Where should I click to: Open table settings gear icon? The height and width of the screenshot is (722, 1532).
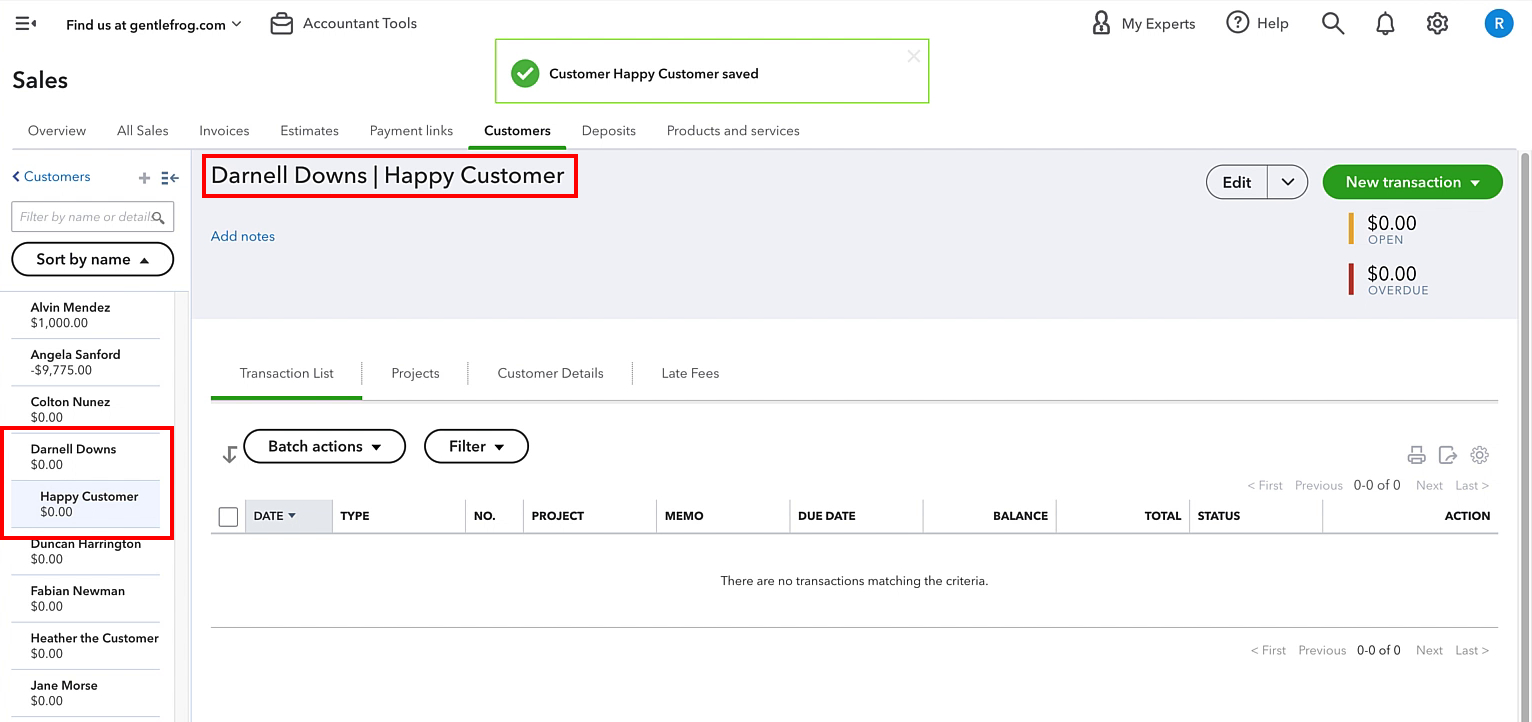point(1480,455)
